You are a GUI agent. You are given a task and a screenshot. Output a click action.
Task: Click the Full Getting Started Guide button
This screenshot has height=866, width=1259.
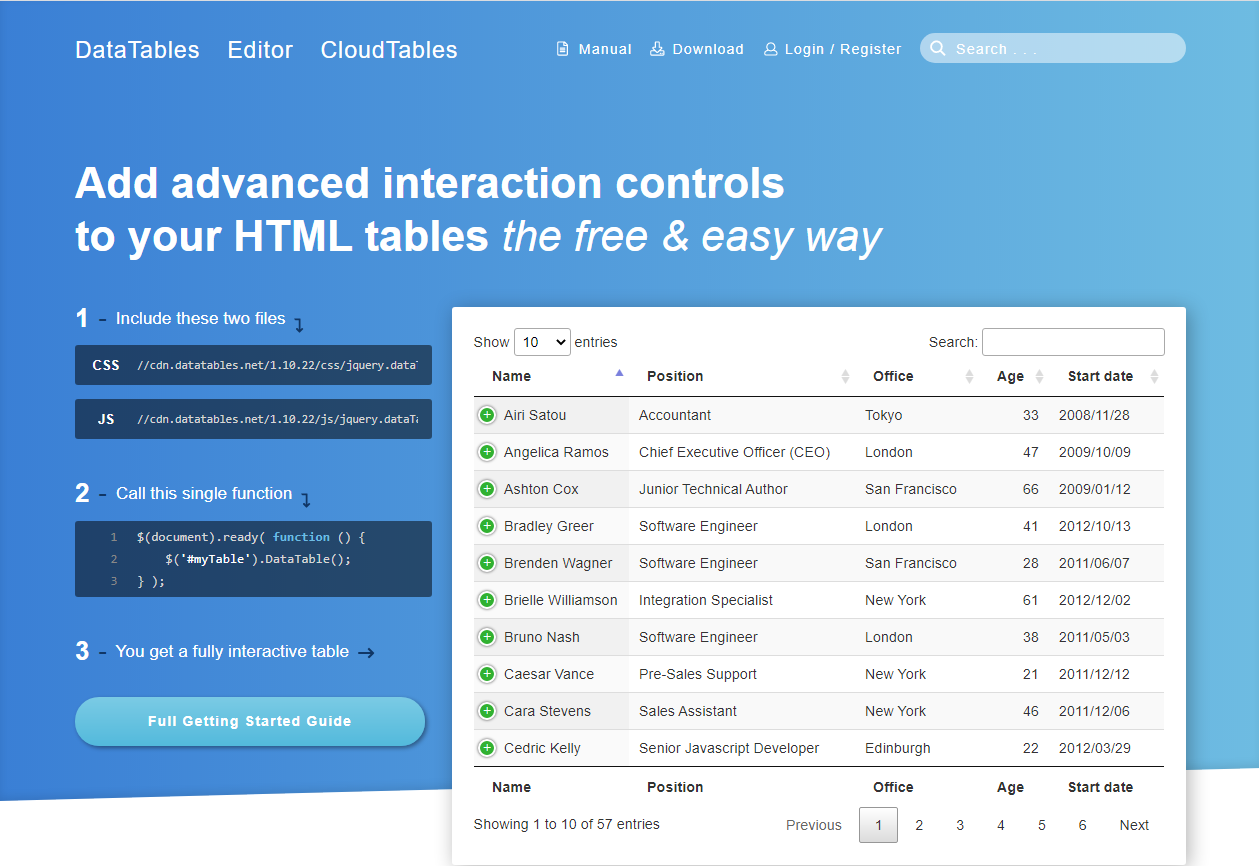pos(250,721)
